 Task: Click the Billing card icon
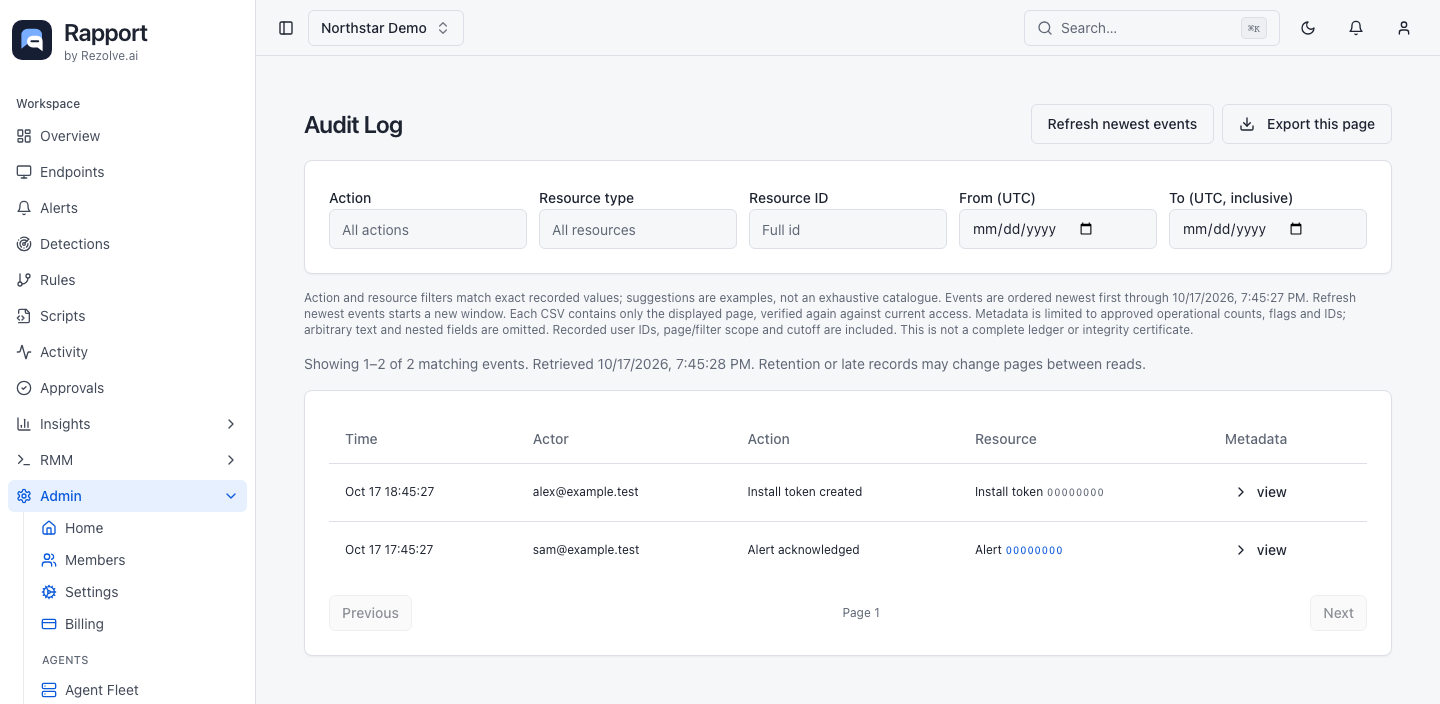[x=49, y=624]
